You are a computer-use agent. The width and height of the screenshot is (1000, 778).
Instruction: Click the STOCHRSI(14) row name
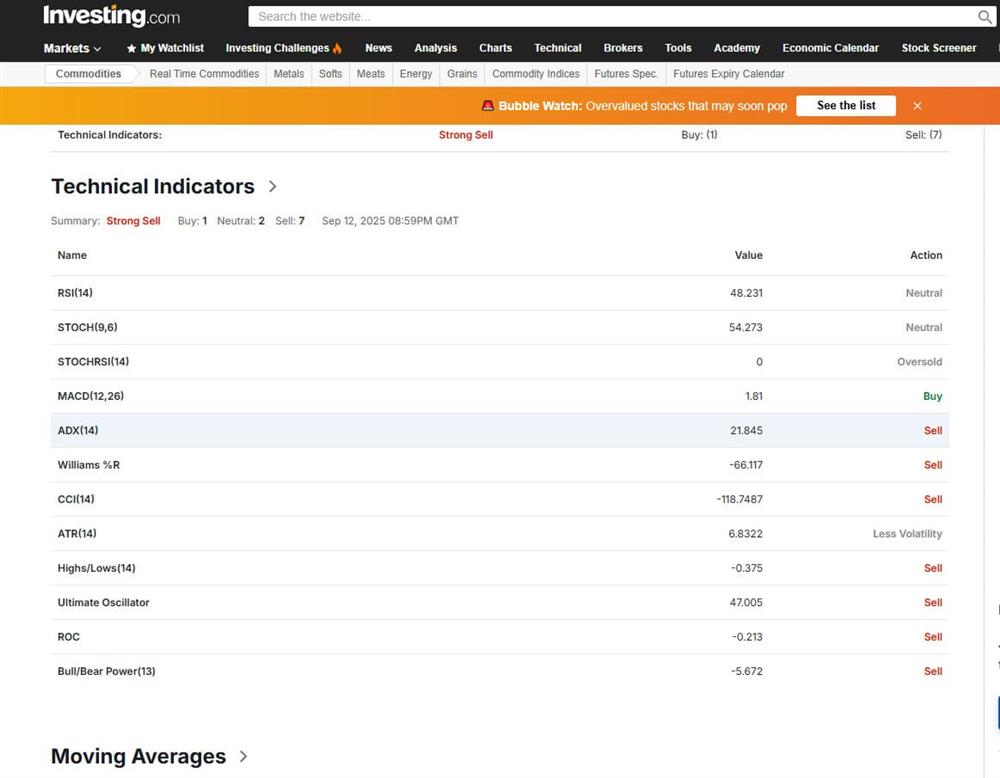coord(93,362)
